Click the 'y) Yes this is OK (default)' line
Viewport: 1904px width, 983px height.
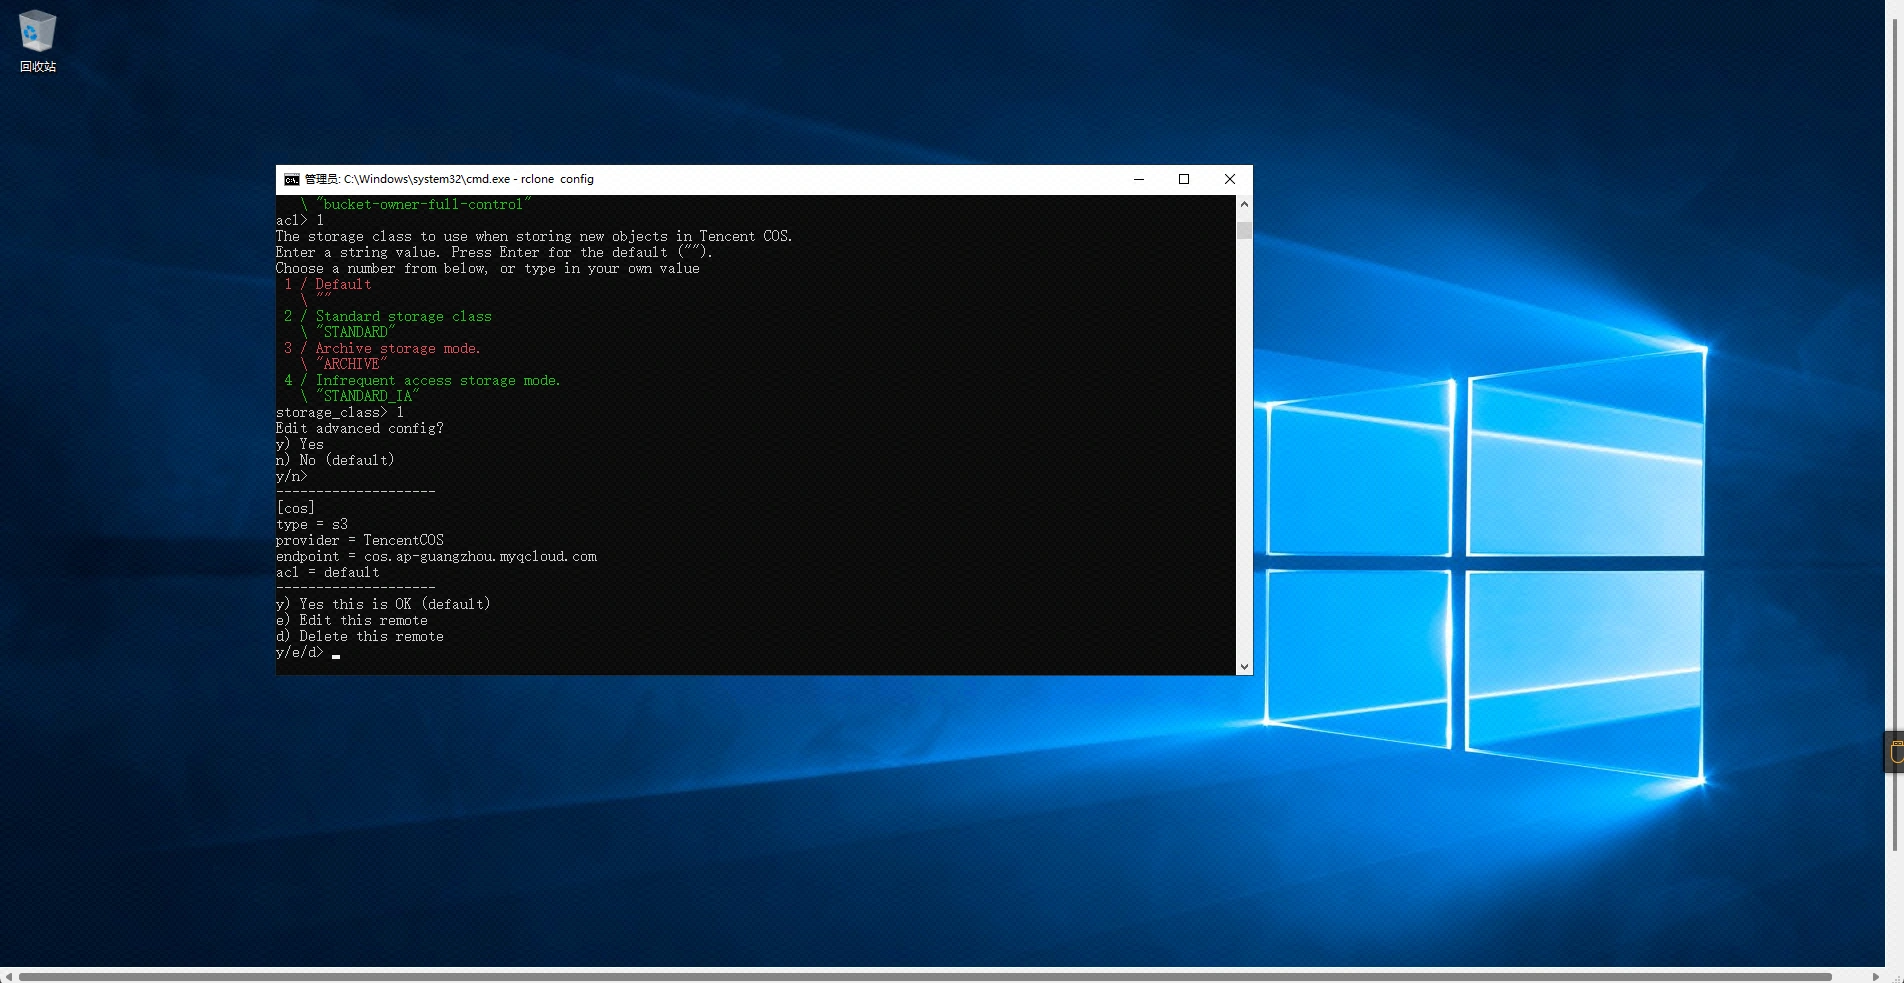pos(383,604)
